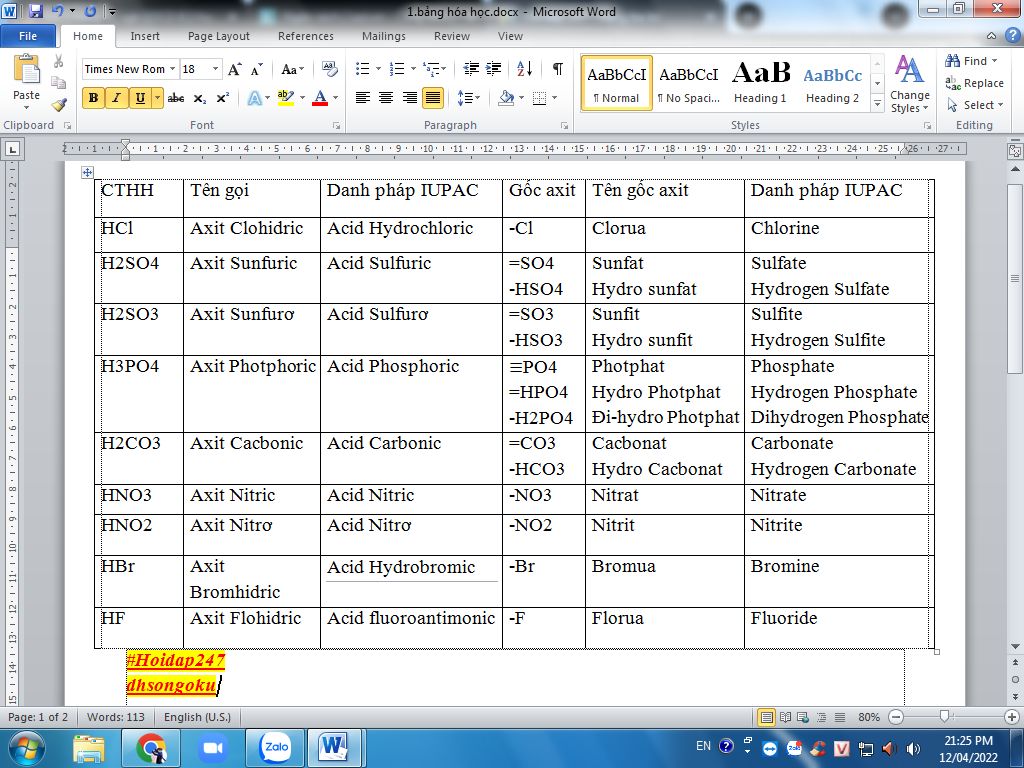Switch to Full Screen Reading view
The image size is (1024, 768).
tap(785, 717)
